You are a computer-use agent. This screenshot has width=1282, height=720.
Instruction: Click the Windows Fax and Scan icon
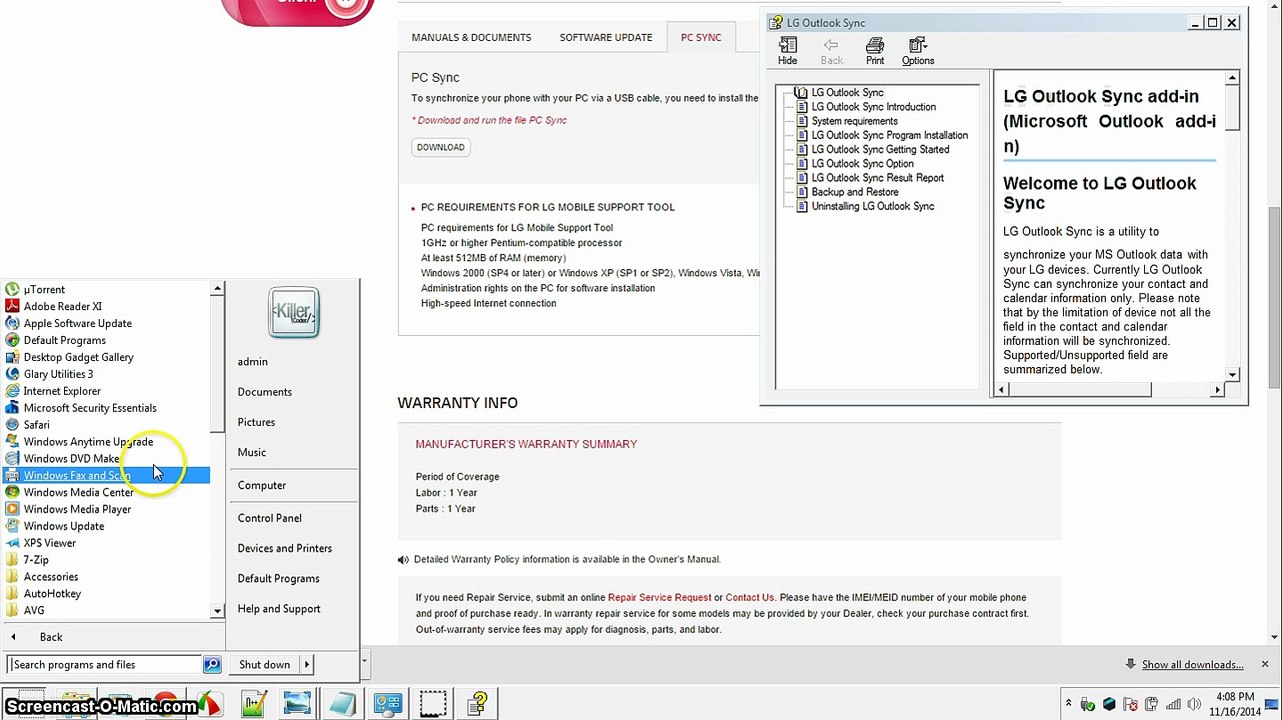(x=12, y=475)
